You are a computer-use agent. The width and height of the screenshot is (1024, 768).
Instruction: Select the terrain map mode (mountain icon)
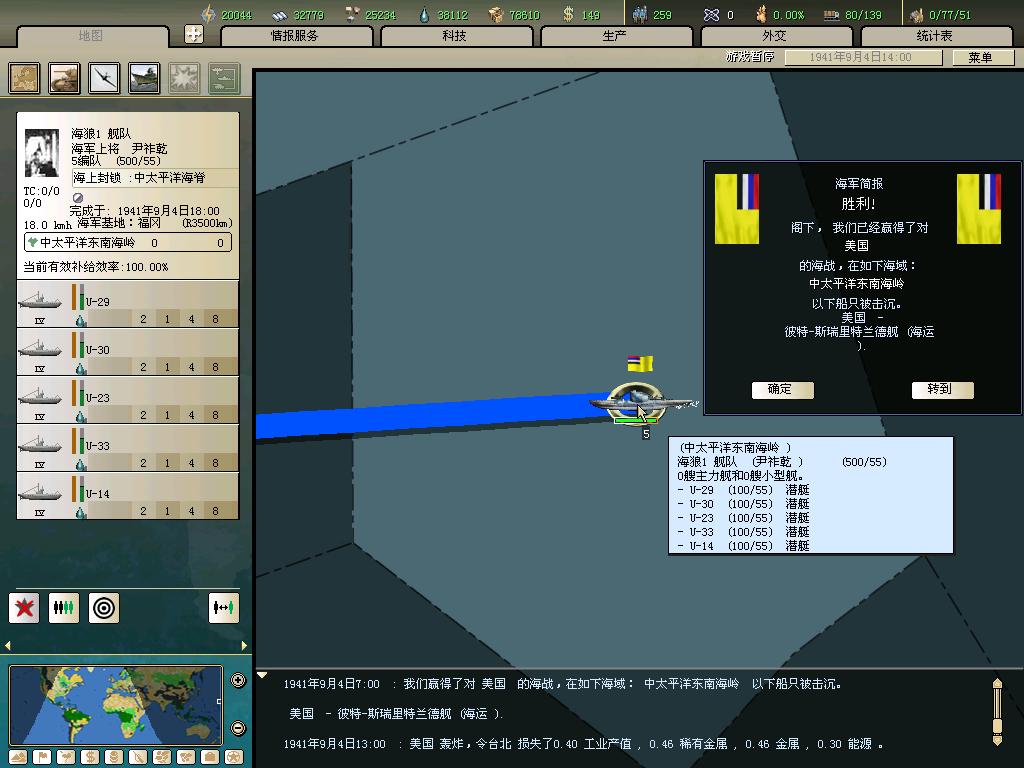18,757
